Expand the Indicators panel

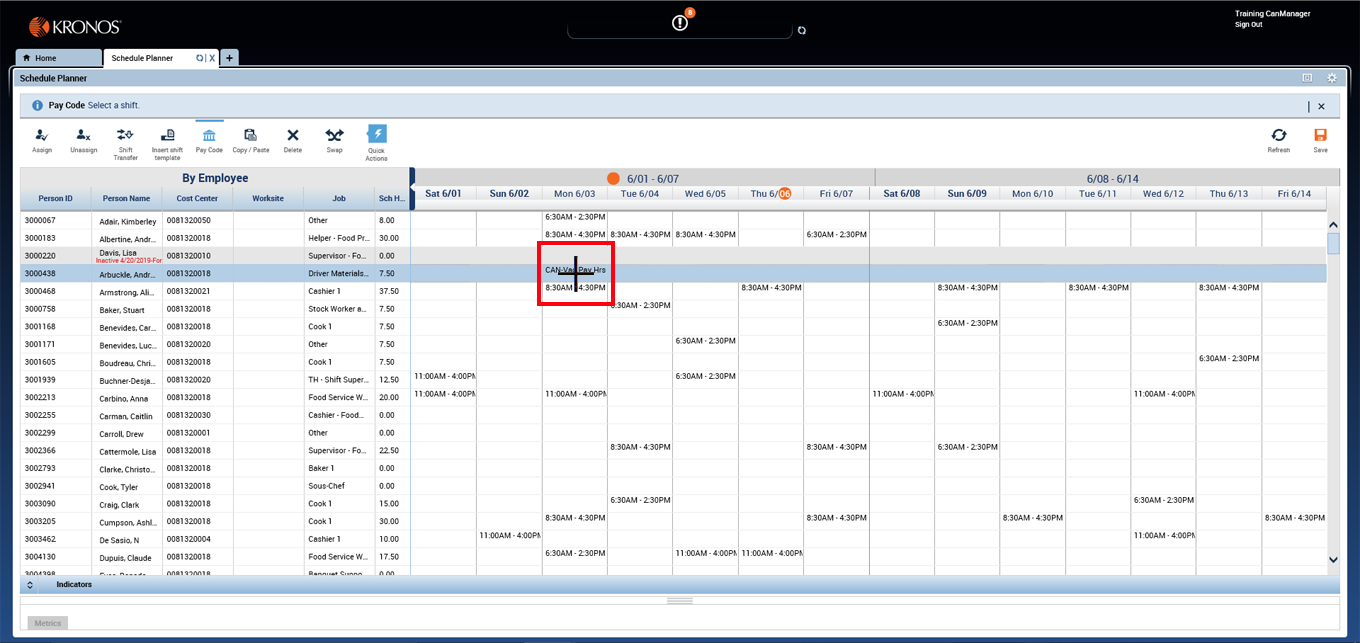[30, 585]
